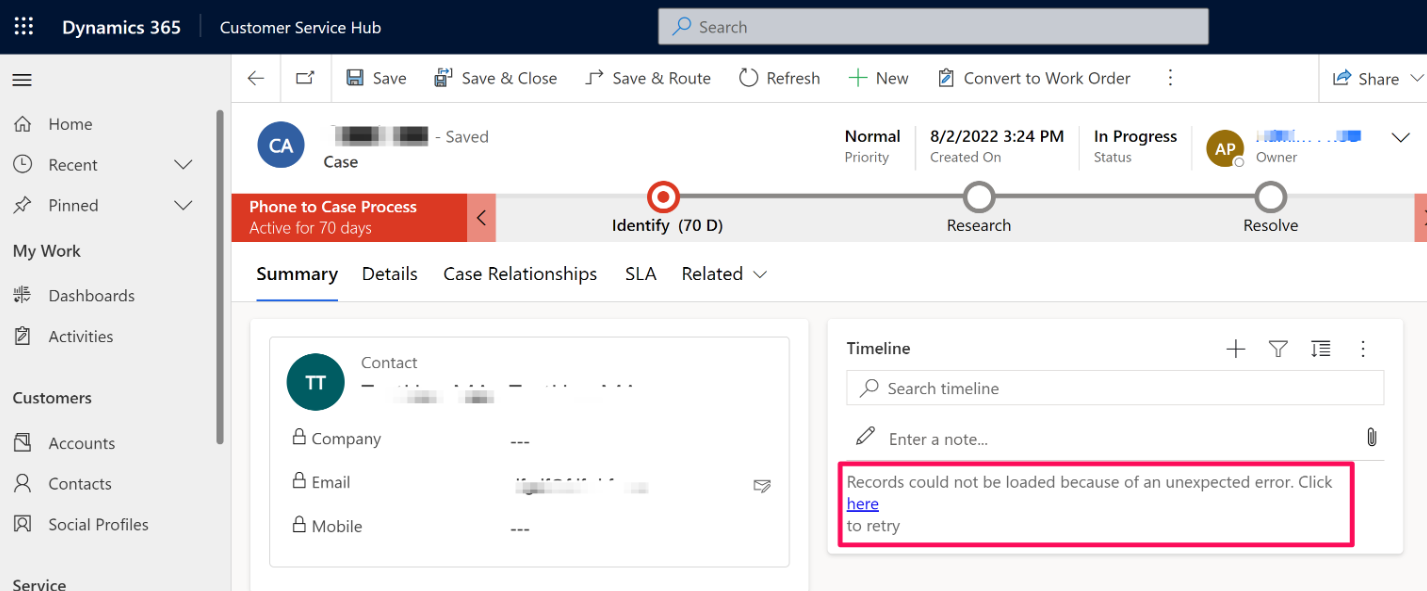Click the Dynamics 365 title
Screen dimensions: 1427x591
point(121,28)
